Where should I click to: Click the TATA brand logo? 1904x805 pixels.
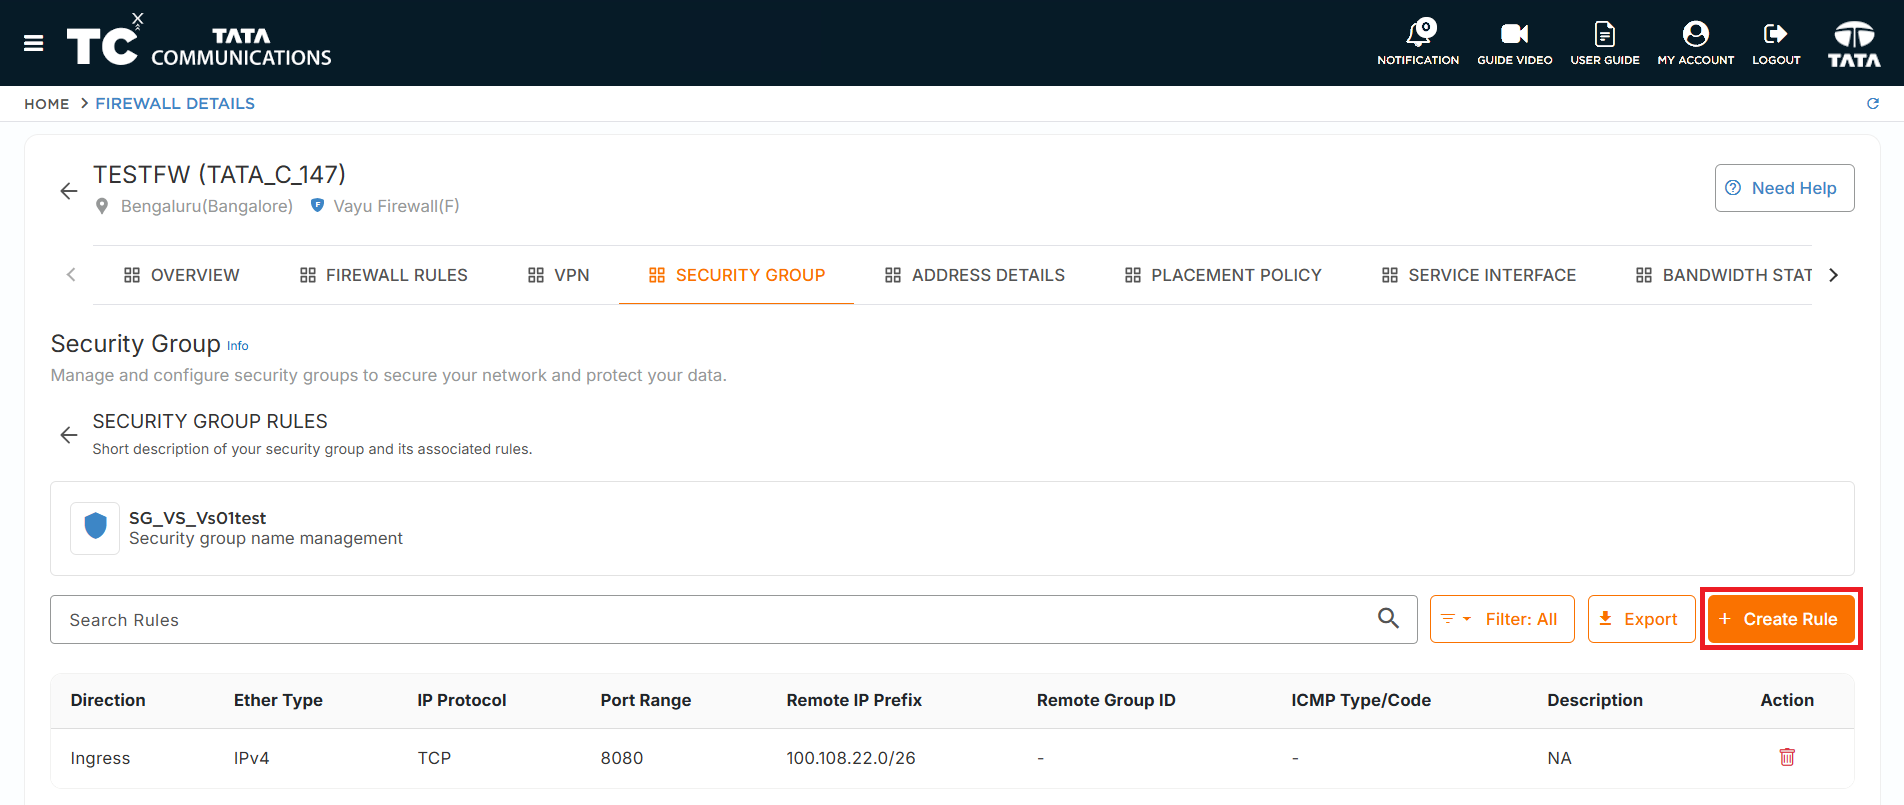point(1854,44)
